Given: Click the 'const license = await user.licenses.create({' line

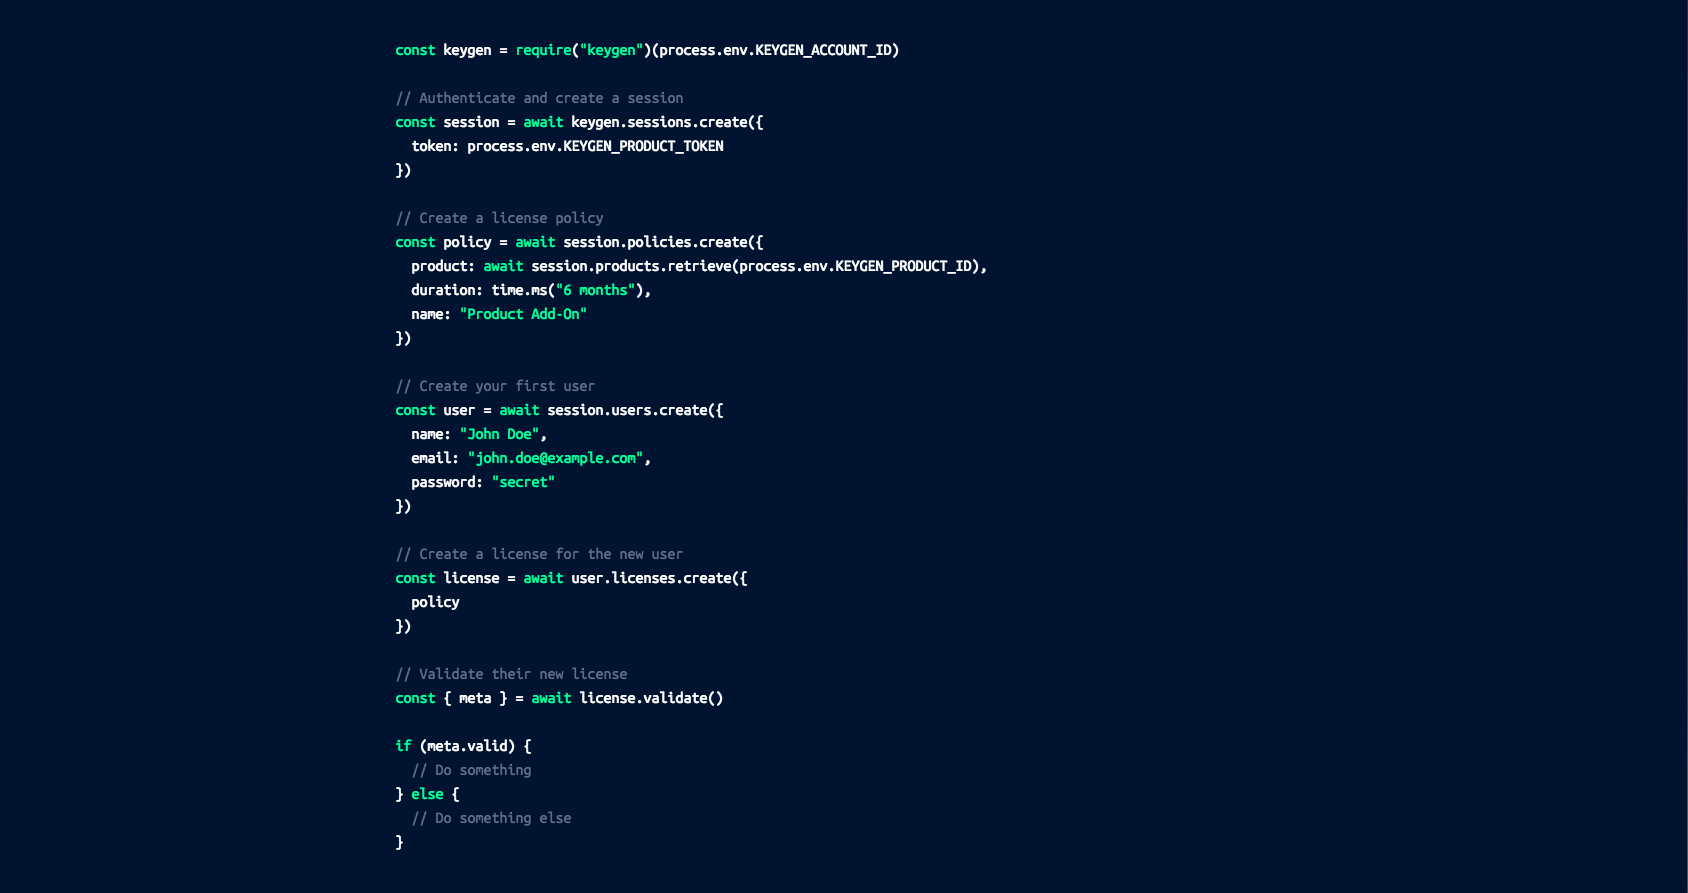Looking at the screenshot, I should tap(571, 578).
